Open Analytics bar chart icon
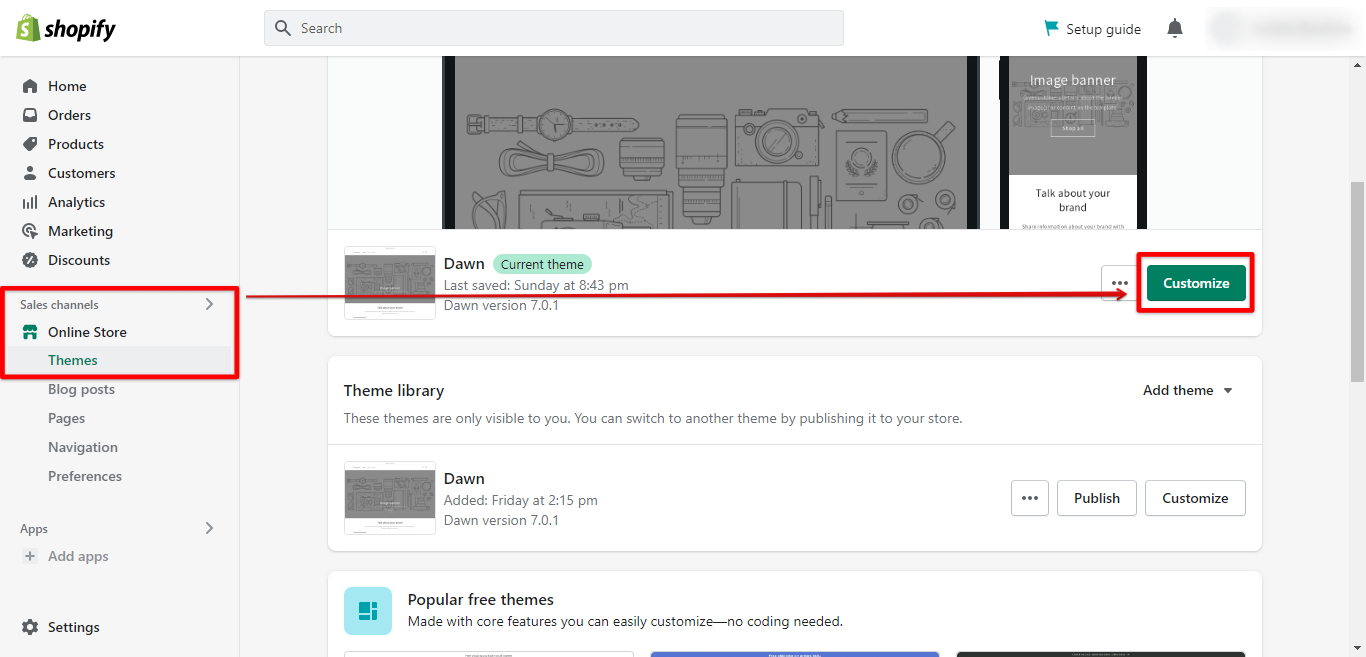The image size is (1366, 657). coord(30,202)
